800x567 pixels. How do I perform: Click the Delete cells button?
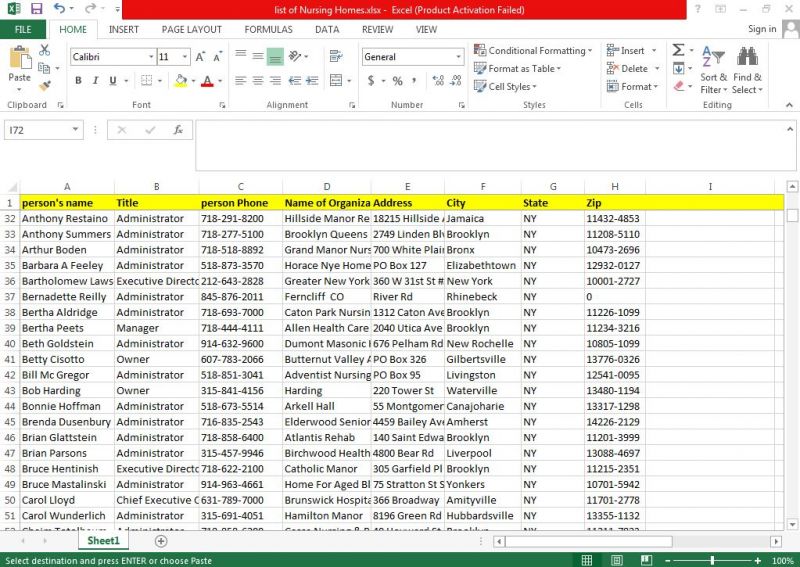[633, 68]
